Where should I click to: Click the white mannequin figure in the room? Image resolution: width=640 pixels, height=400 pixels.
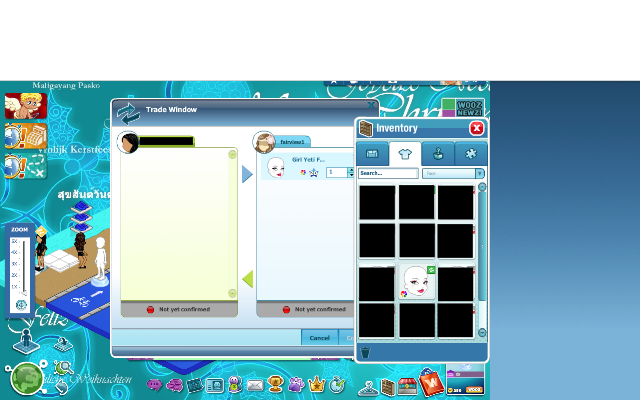click(x=100, y=261)
